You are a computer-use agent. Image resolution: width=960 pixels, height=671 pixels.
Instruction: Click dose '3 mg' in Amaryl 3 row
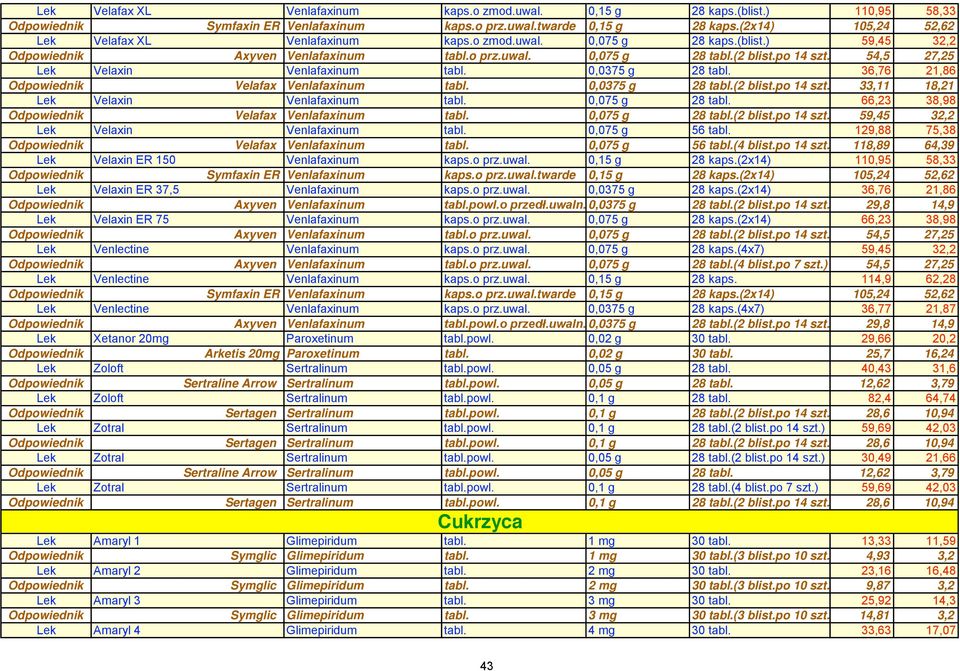(x=601, y=601)
